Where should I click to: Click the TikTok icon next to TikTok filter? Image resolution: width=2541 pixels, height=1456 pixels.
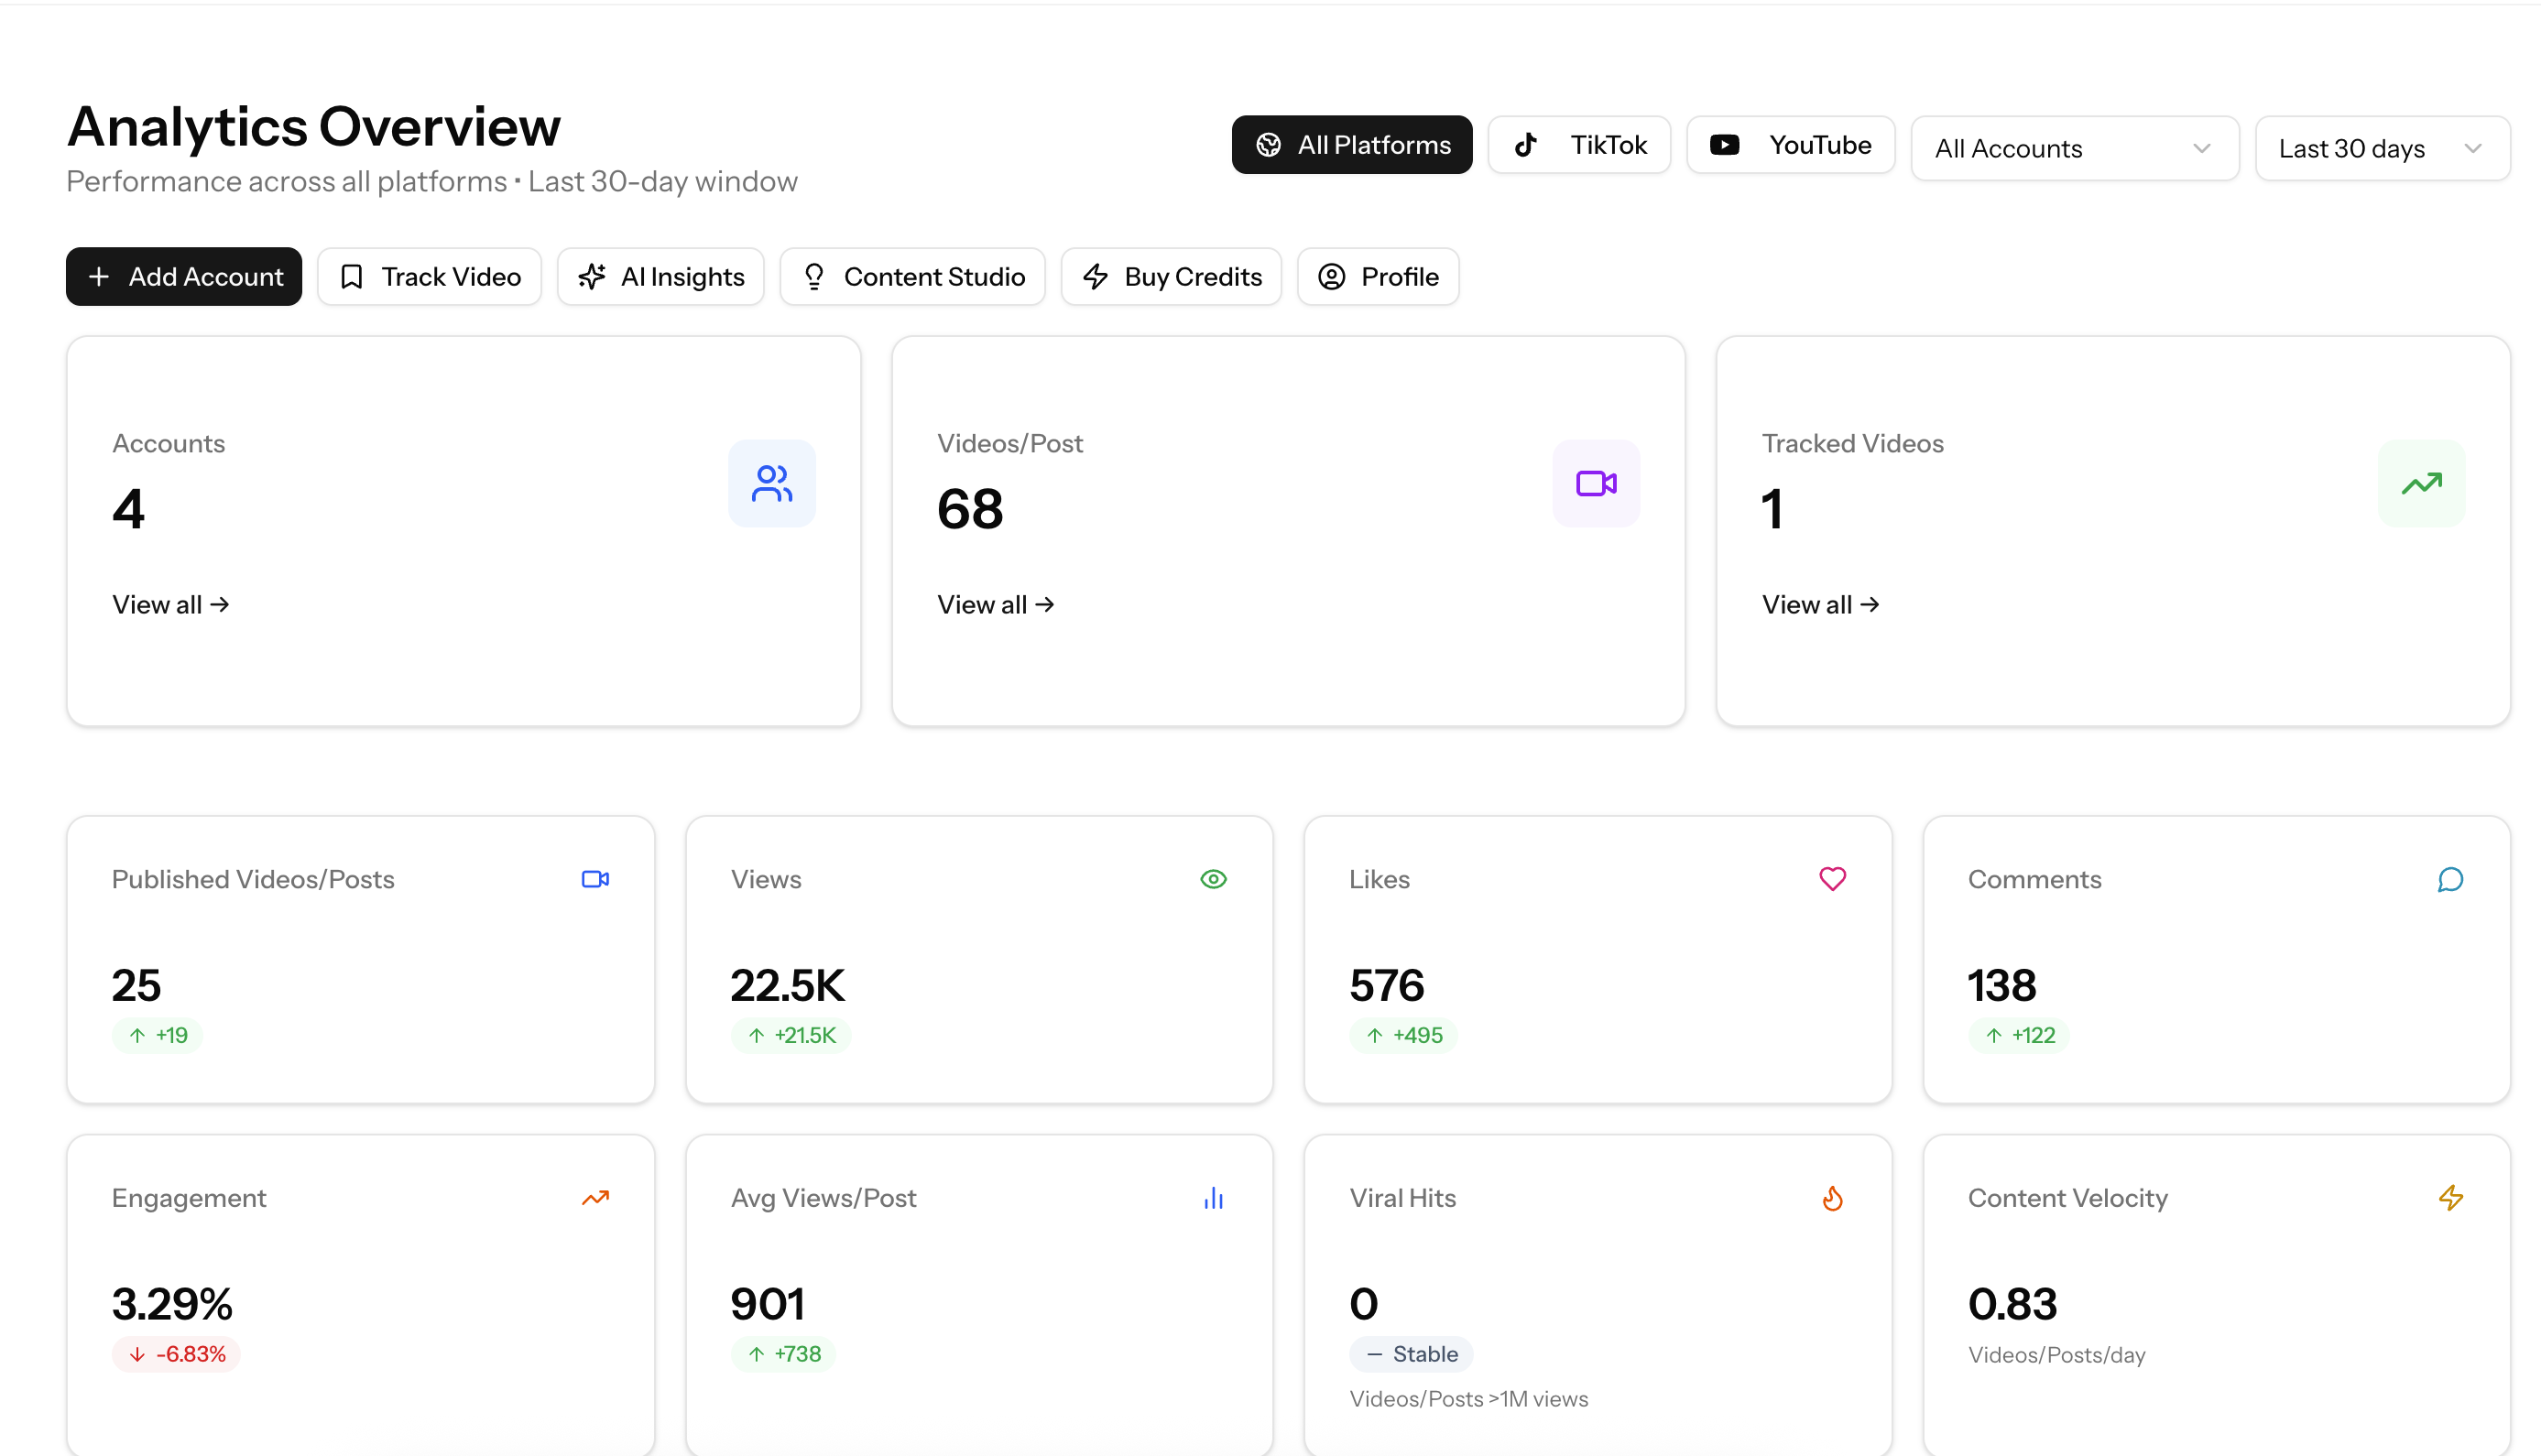(1525, 144)
